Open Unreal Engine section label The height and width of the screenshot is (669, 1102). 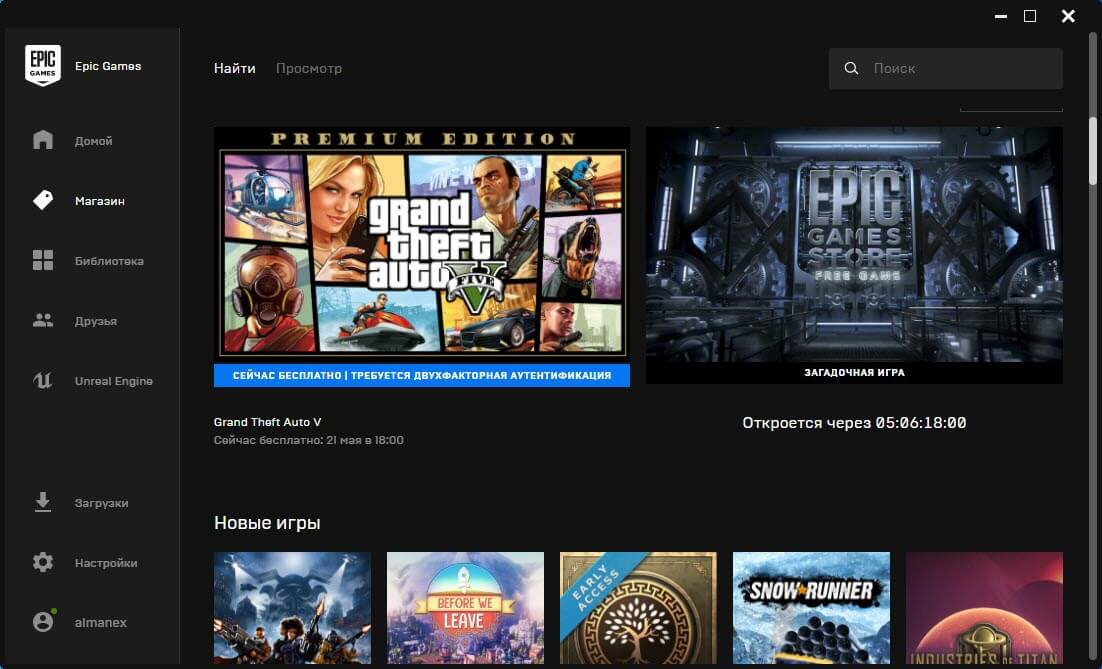pos(114,381)
